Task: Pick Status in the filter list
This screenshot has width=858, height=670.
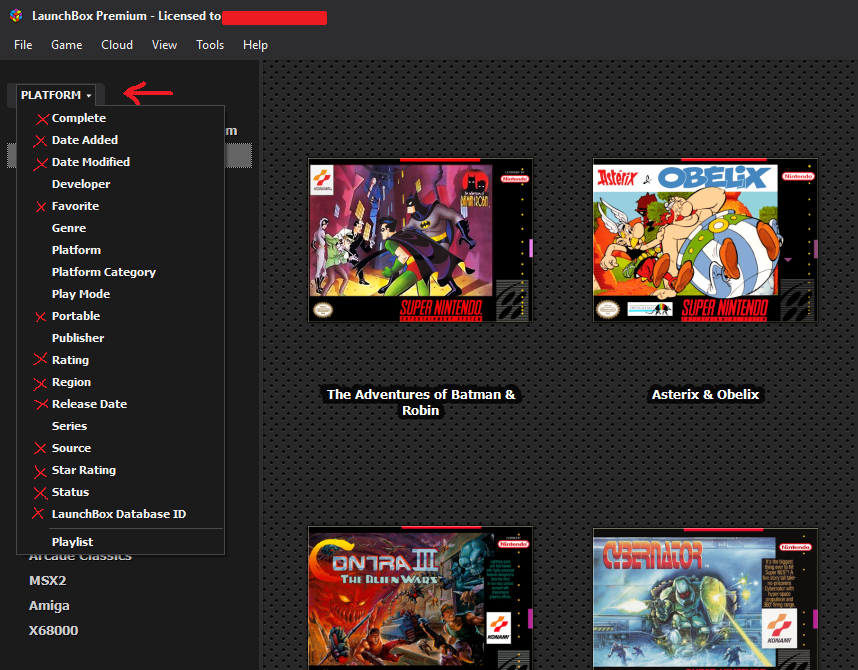Action: coord(120,492)
